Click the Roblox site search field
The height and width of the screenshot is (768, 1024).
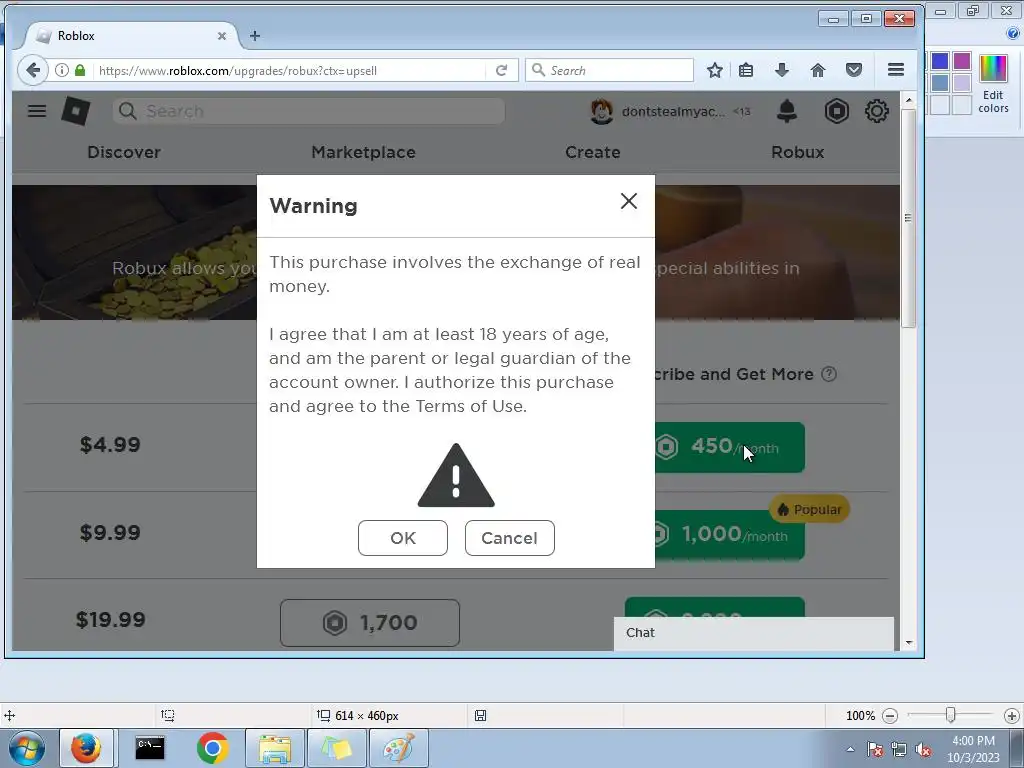point(309,111)
